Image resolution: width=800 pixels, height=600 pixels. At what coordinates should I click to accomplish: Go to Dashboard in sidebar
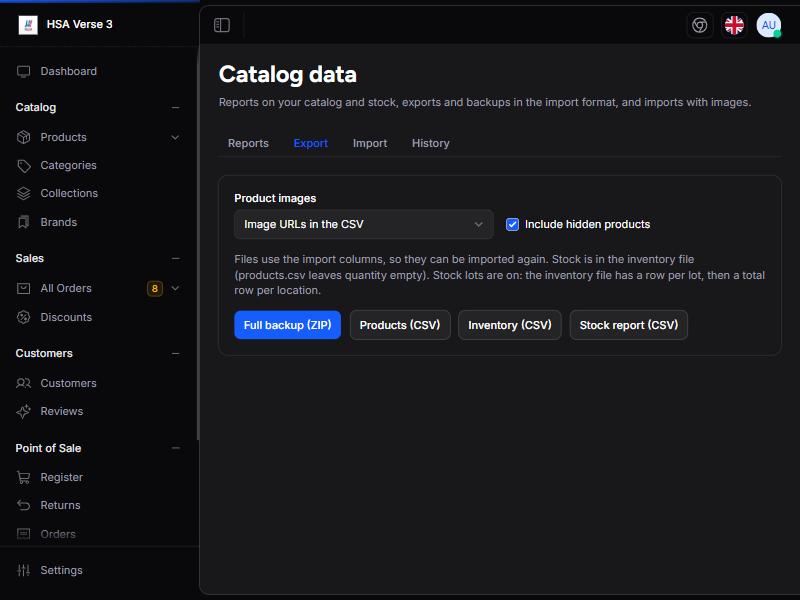tap(68, 71)
